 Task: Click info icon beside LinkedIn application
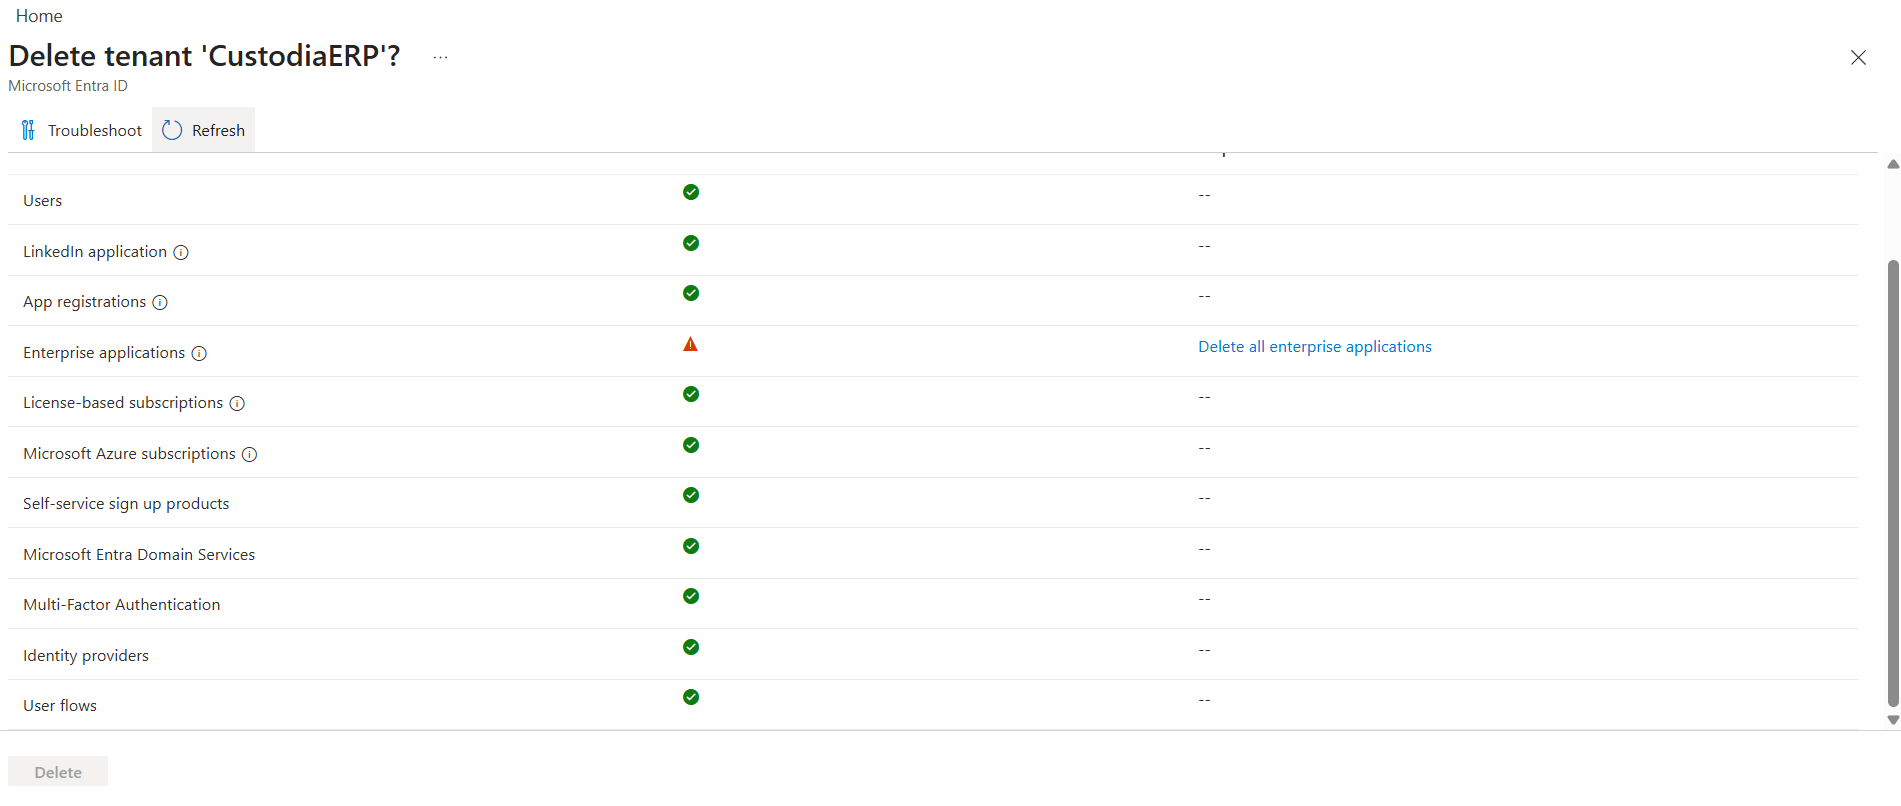[x=181, y=253]
